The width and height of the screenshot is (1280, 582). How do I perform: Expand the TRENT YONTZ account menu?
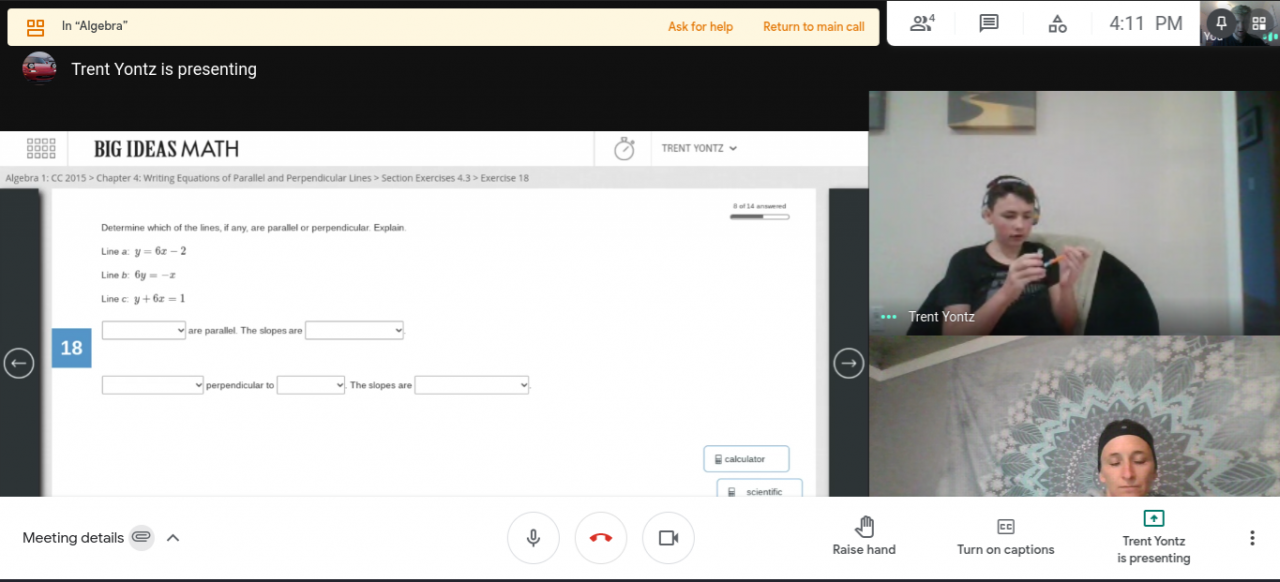(699, 148)
